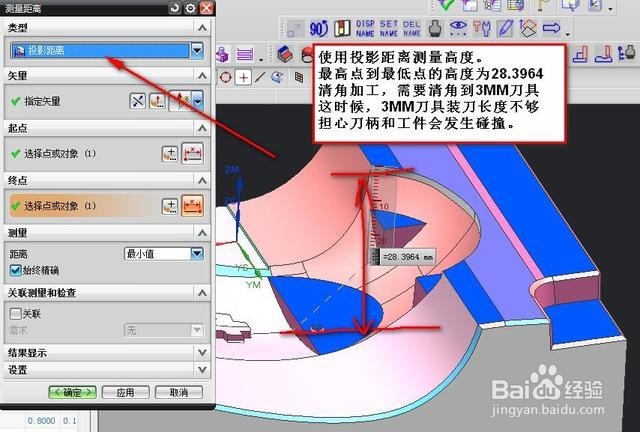Click the 取消 button
Screen dimensions: 640x432
click(179, 392)
